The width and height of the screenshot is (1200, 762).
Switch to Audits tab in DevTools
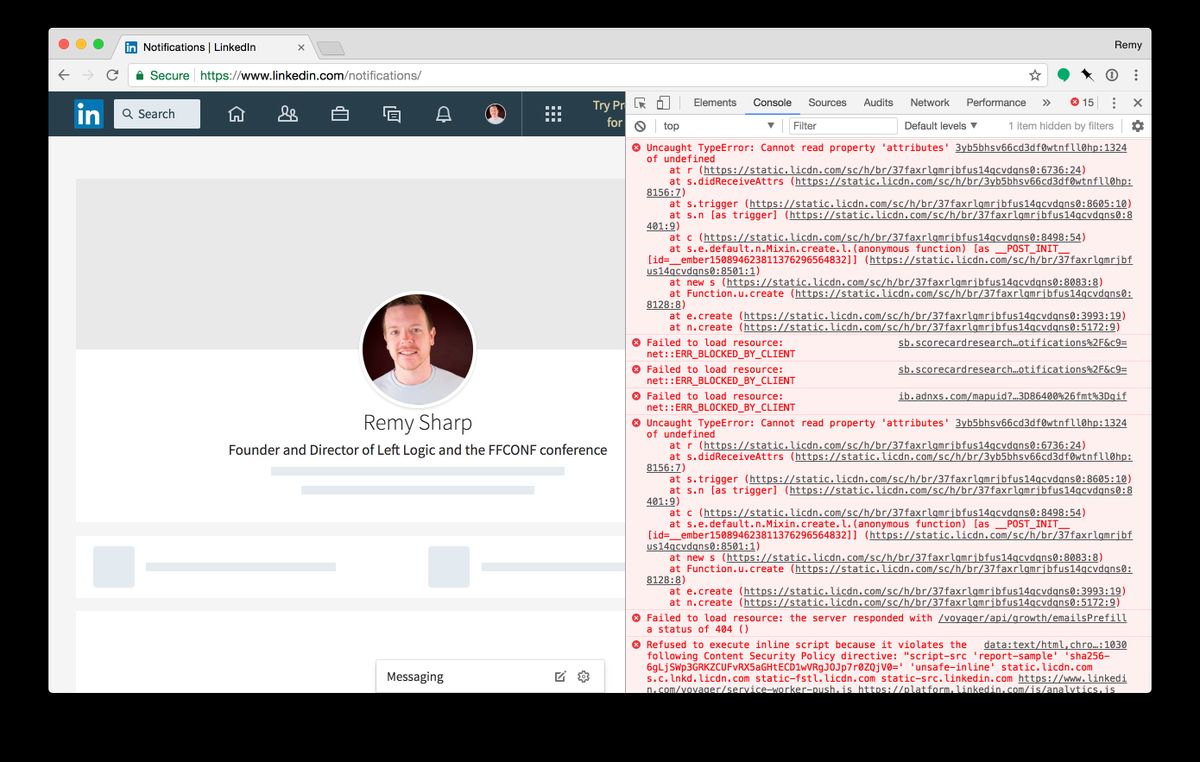click(878, 103)
